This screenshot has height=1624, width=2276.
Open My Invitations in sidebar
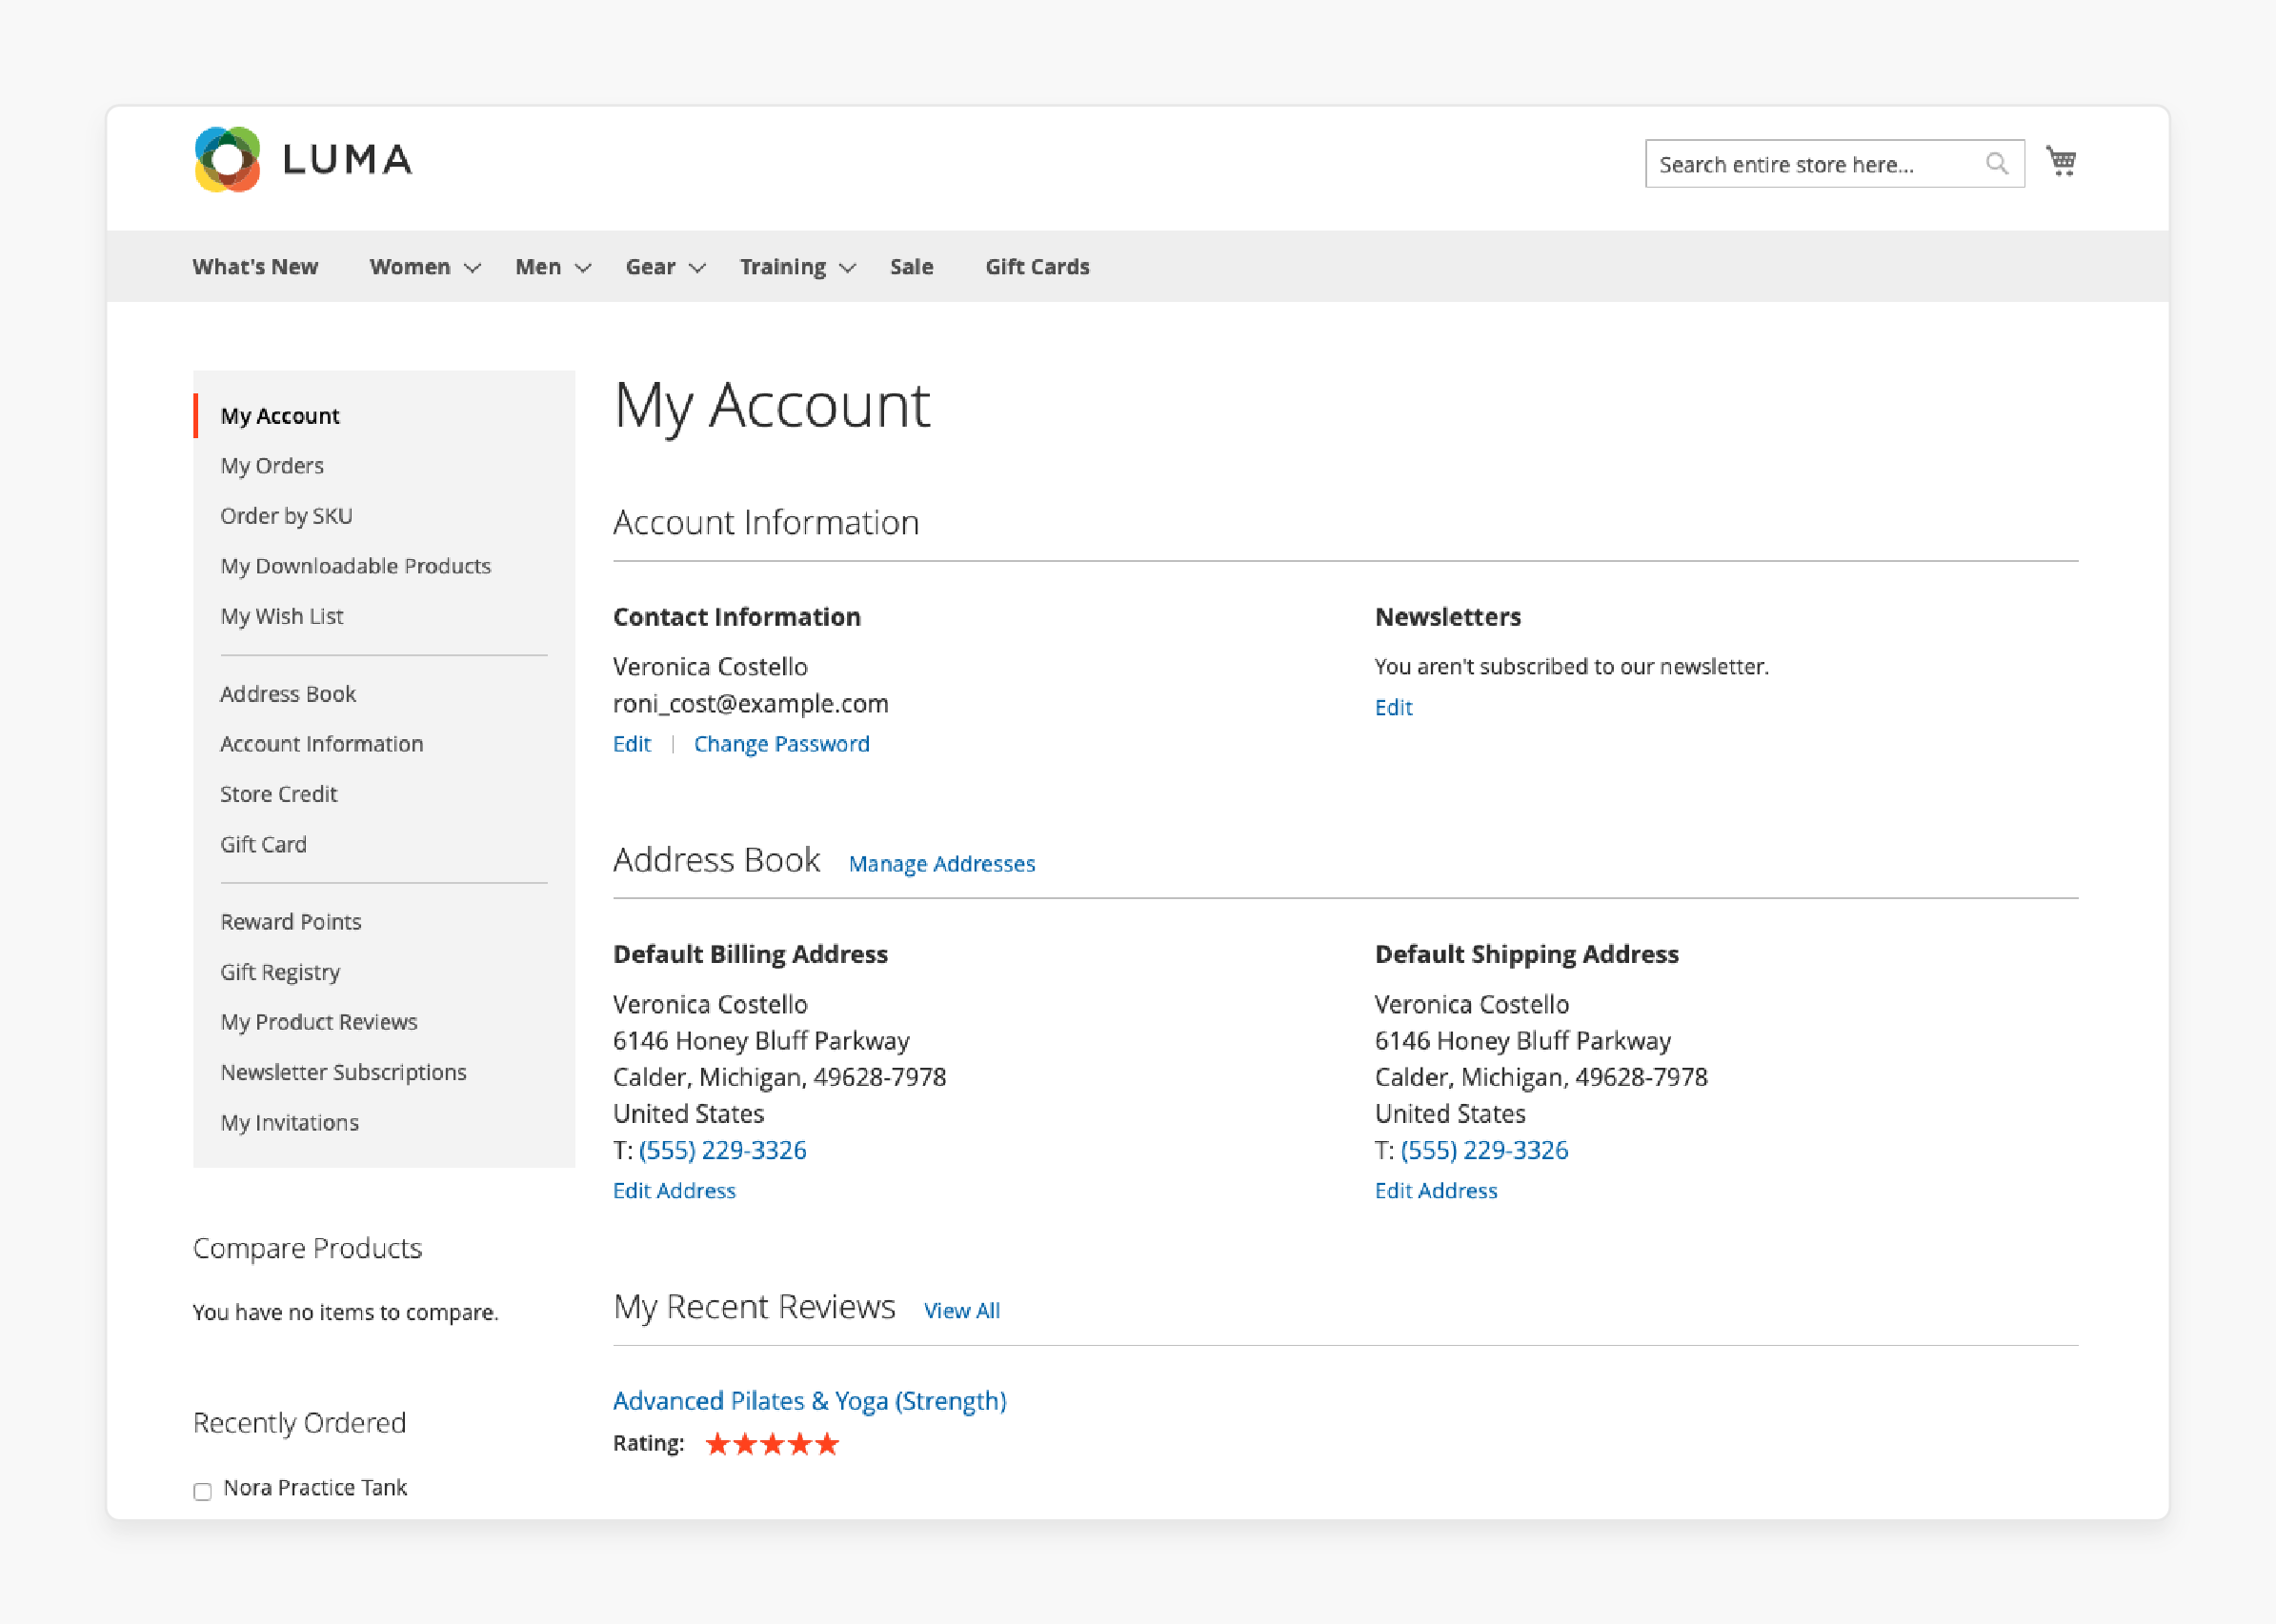point(290,1122)
